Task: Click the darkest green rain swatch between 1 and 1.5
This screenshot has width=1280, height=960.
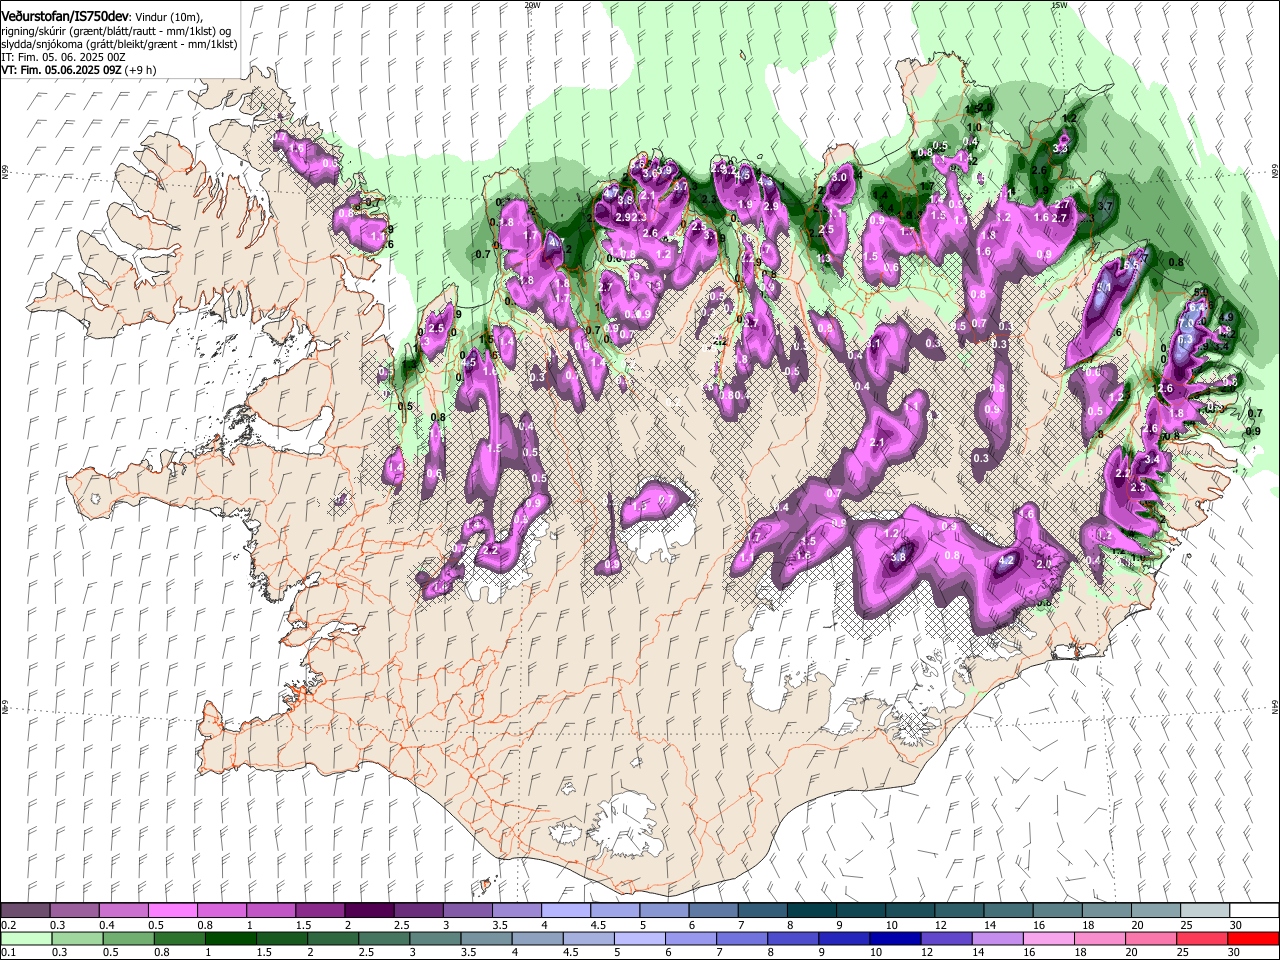Action: click(x=230, y=938)
